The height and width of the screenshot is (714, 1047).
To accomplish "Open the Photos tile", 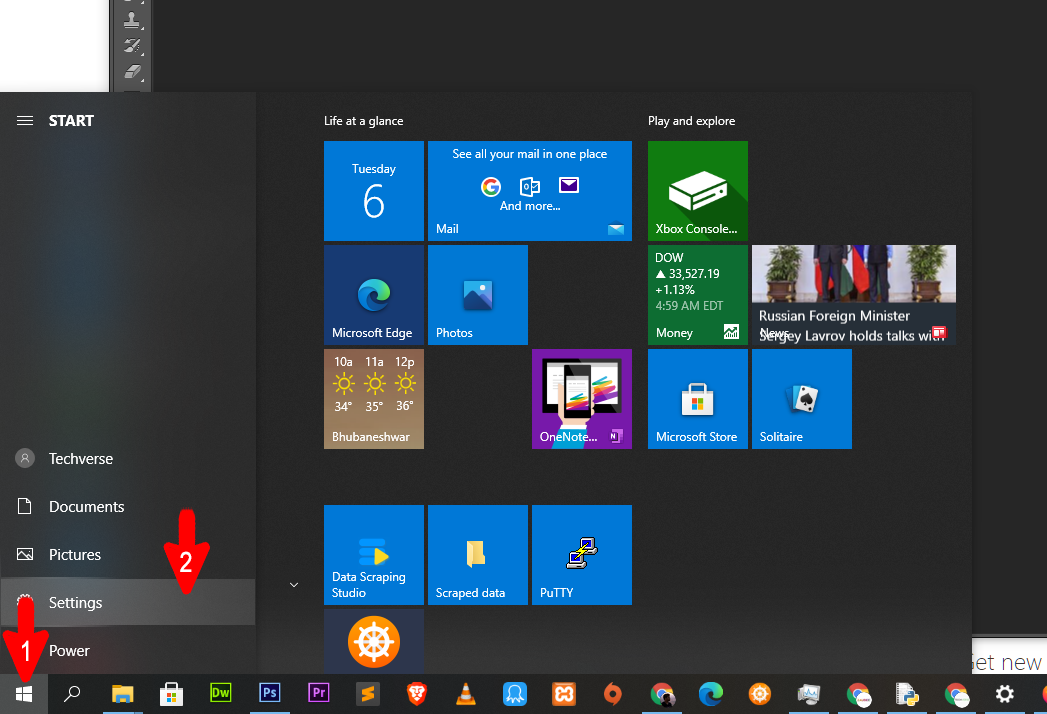I will [478, 295].
